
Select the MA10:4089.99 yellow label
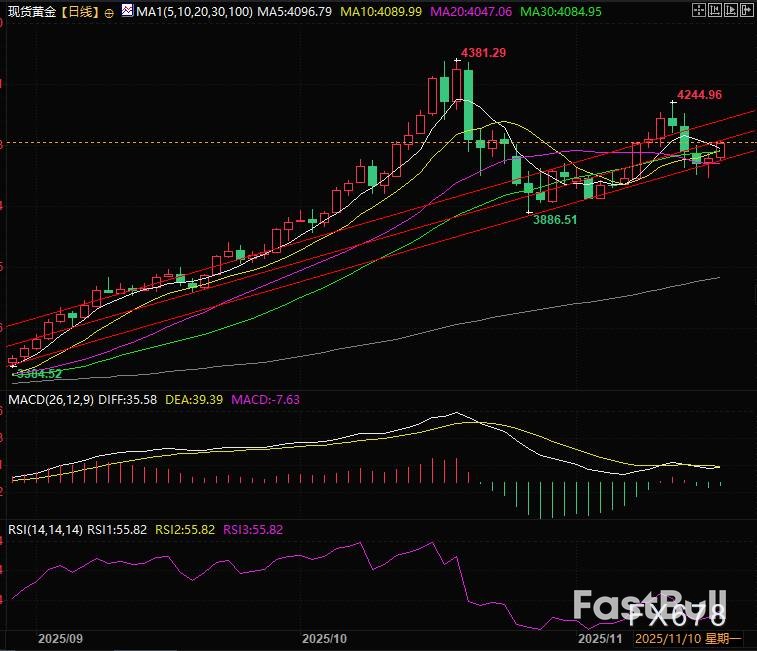(x=380, y=12)
